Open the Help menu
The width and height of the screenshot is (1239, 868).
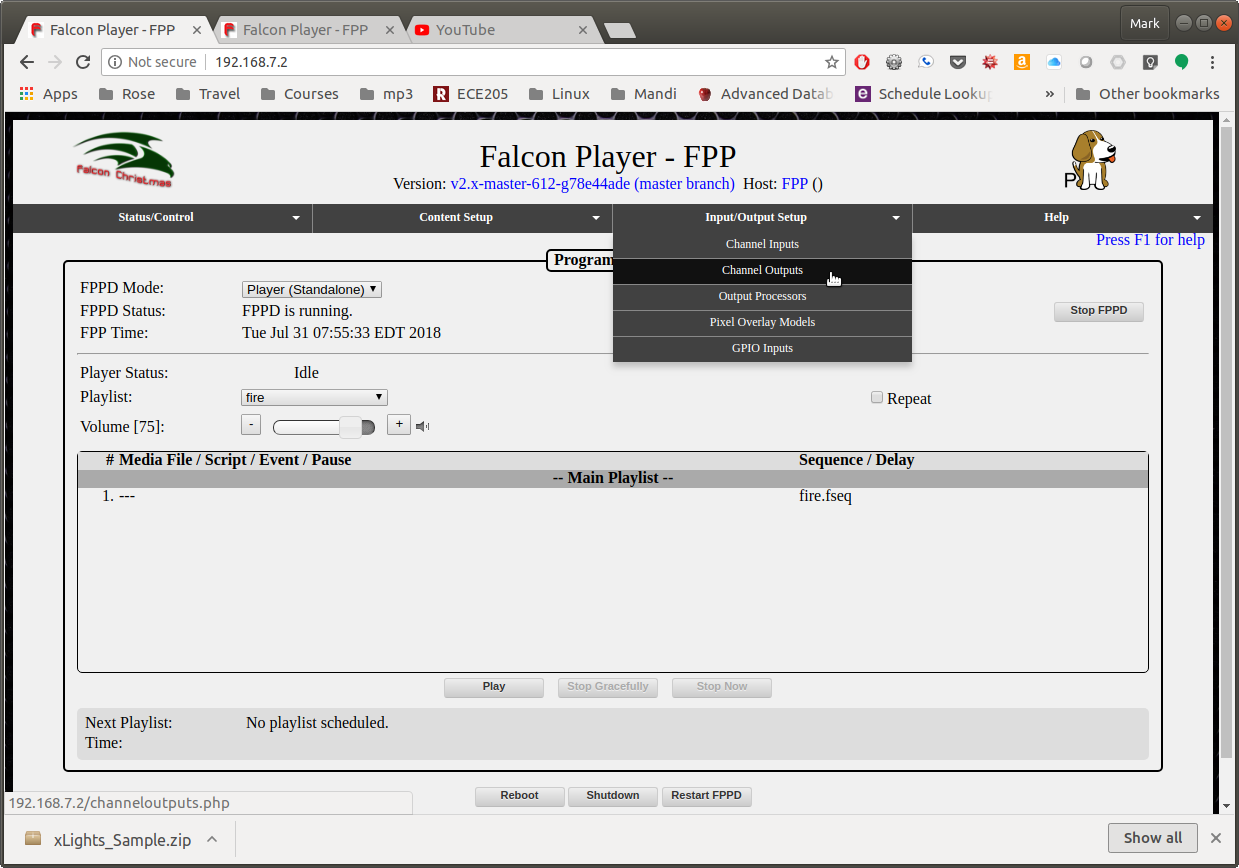(1056, 217)
